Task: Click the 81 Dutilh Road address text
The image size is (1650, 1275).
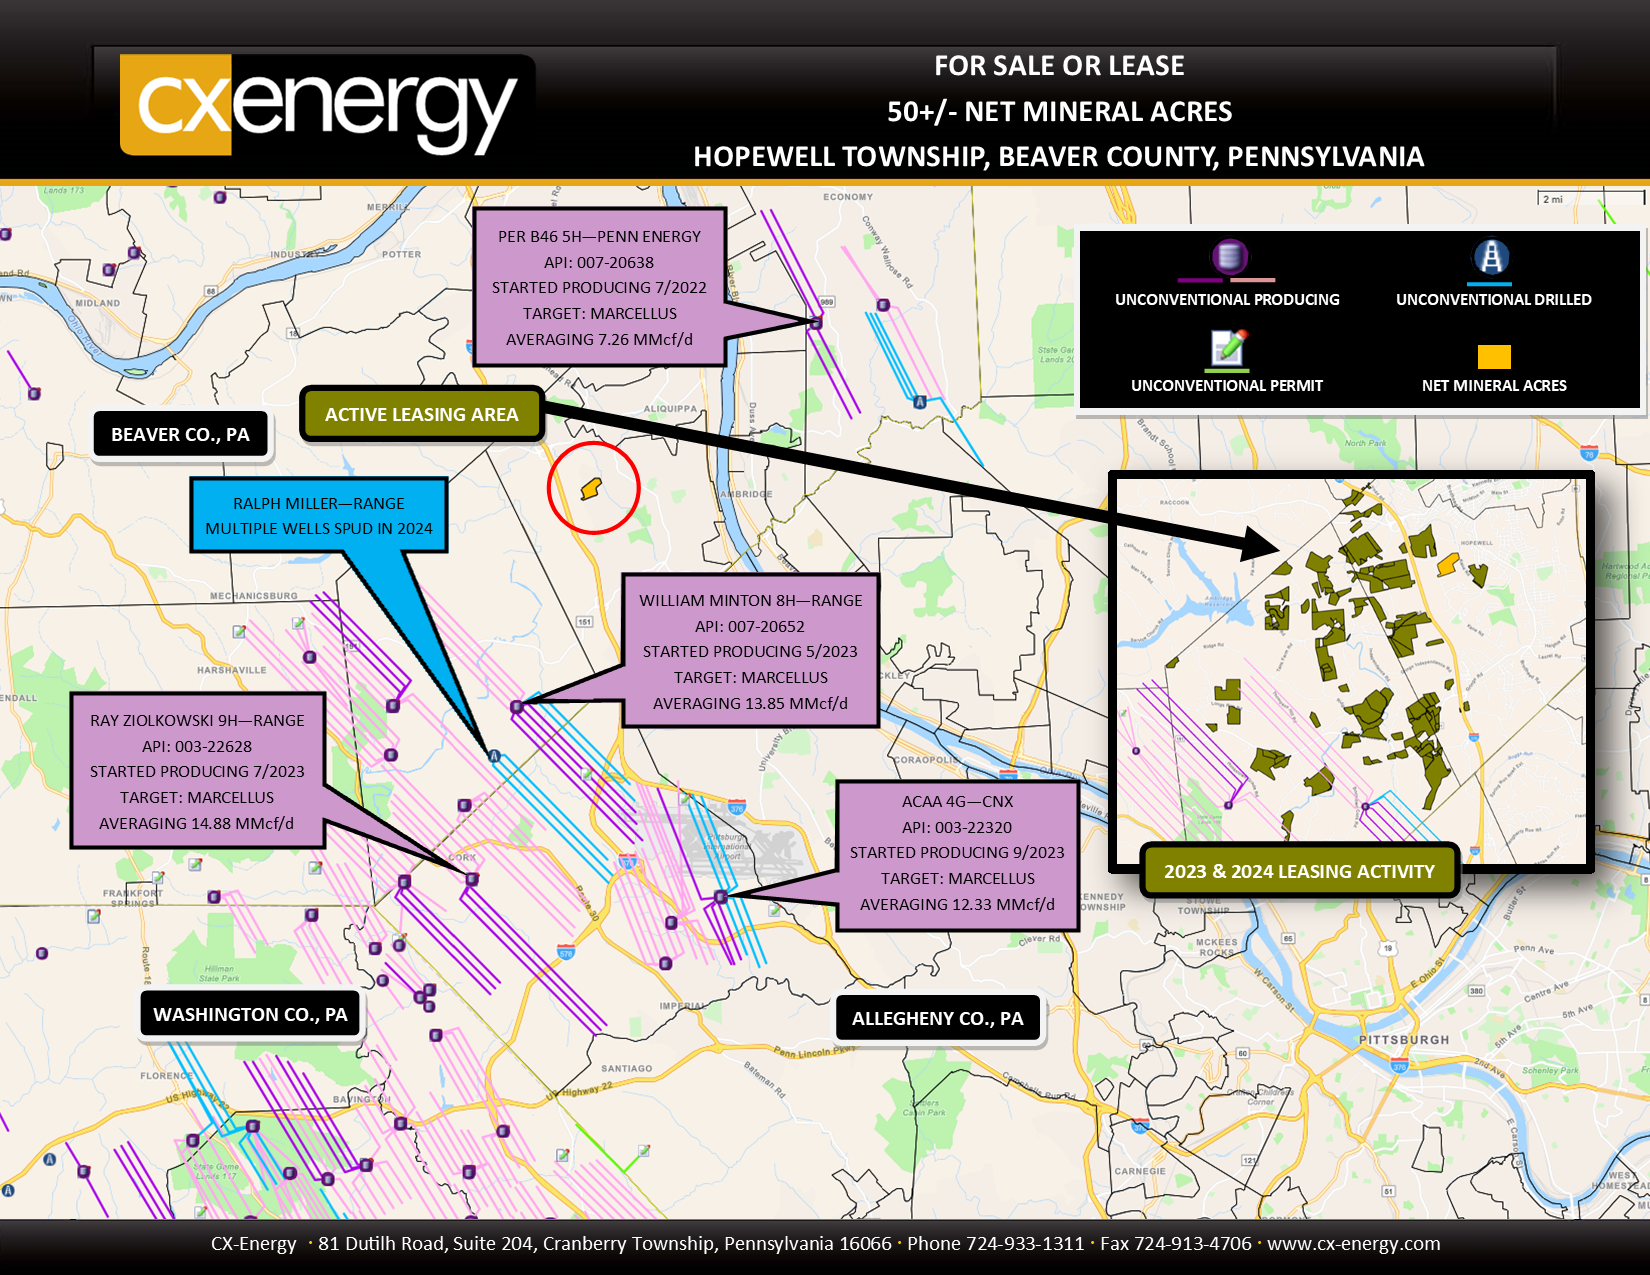Action: pyautogui.click(x=604, y=1243)
